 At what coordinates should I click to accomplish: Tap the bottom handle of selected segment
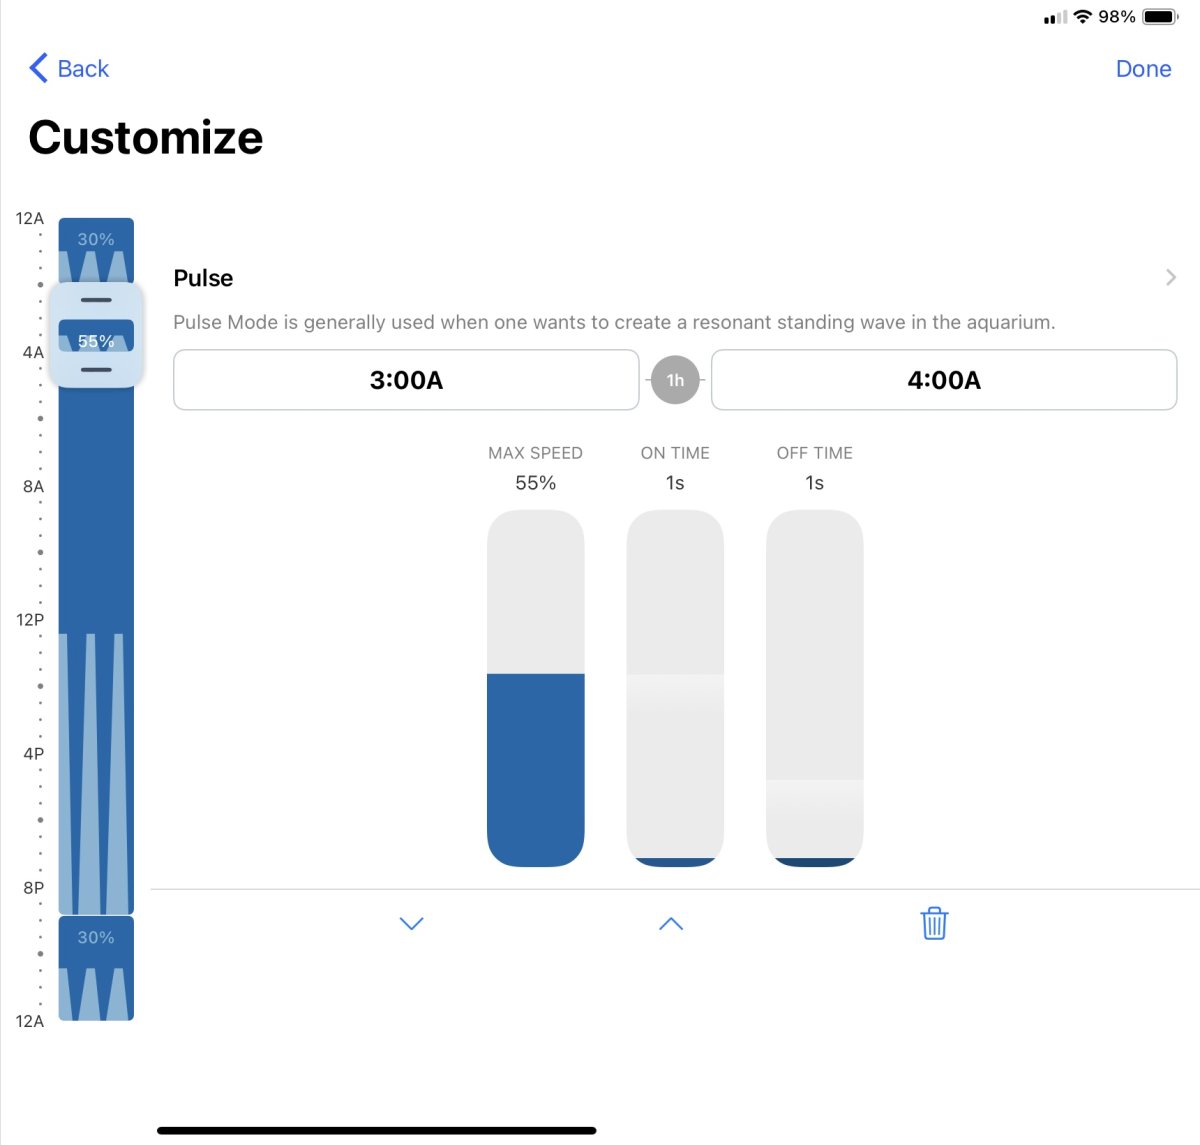(x=96, y=370)
